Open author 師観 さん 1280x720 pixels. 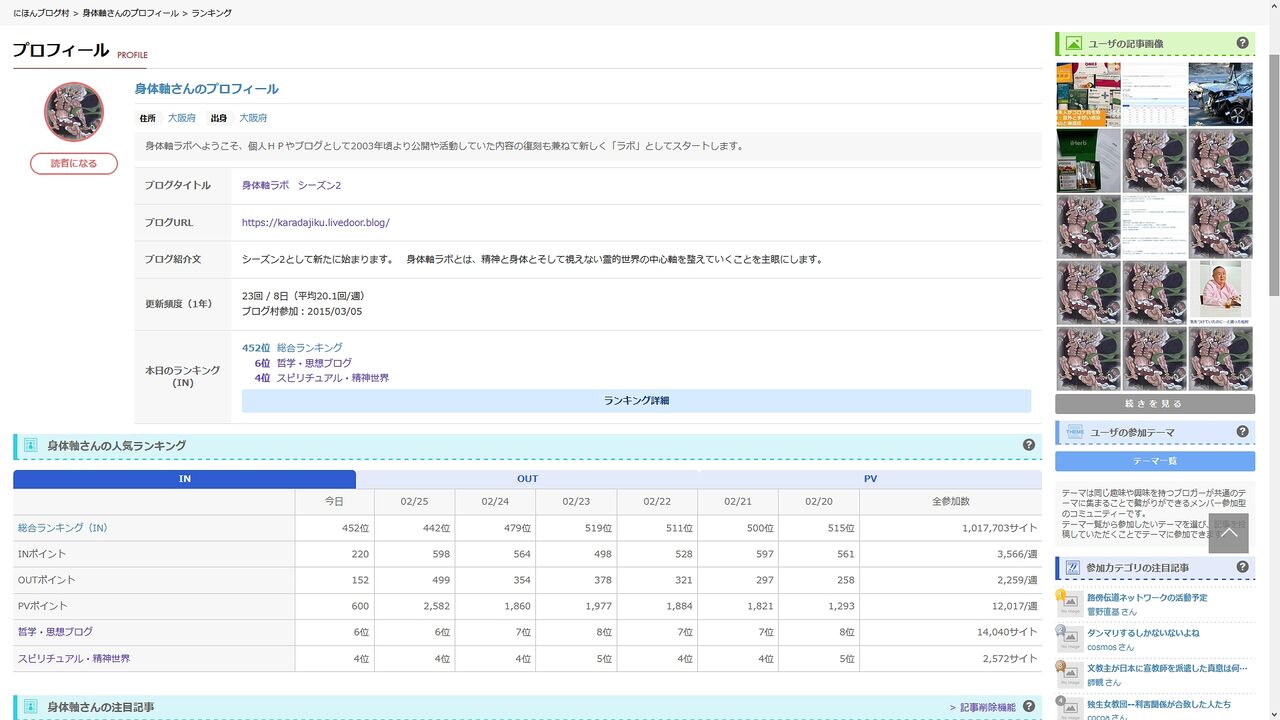click(x=1104, y=682)
